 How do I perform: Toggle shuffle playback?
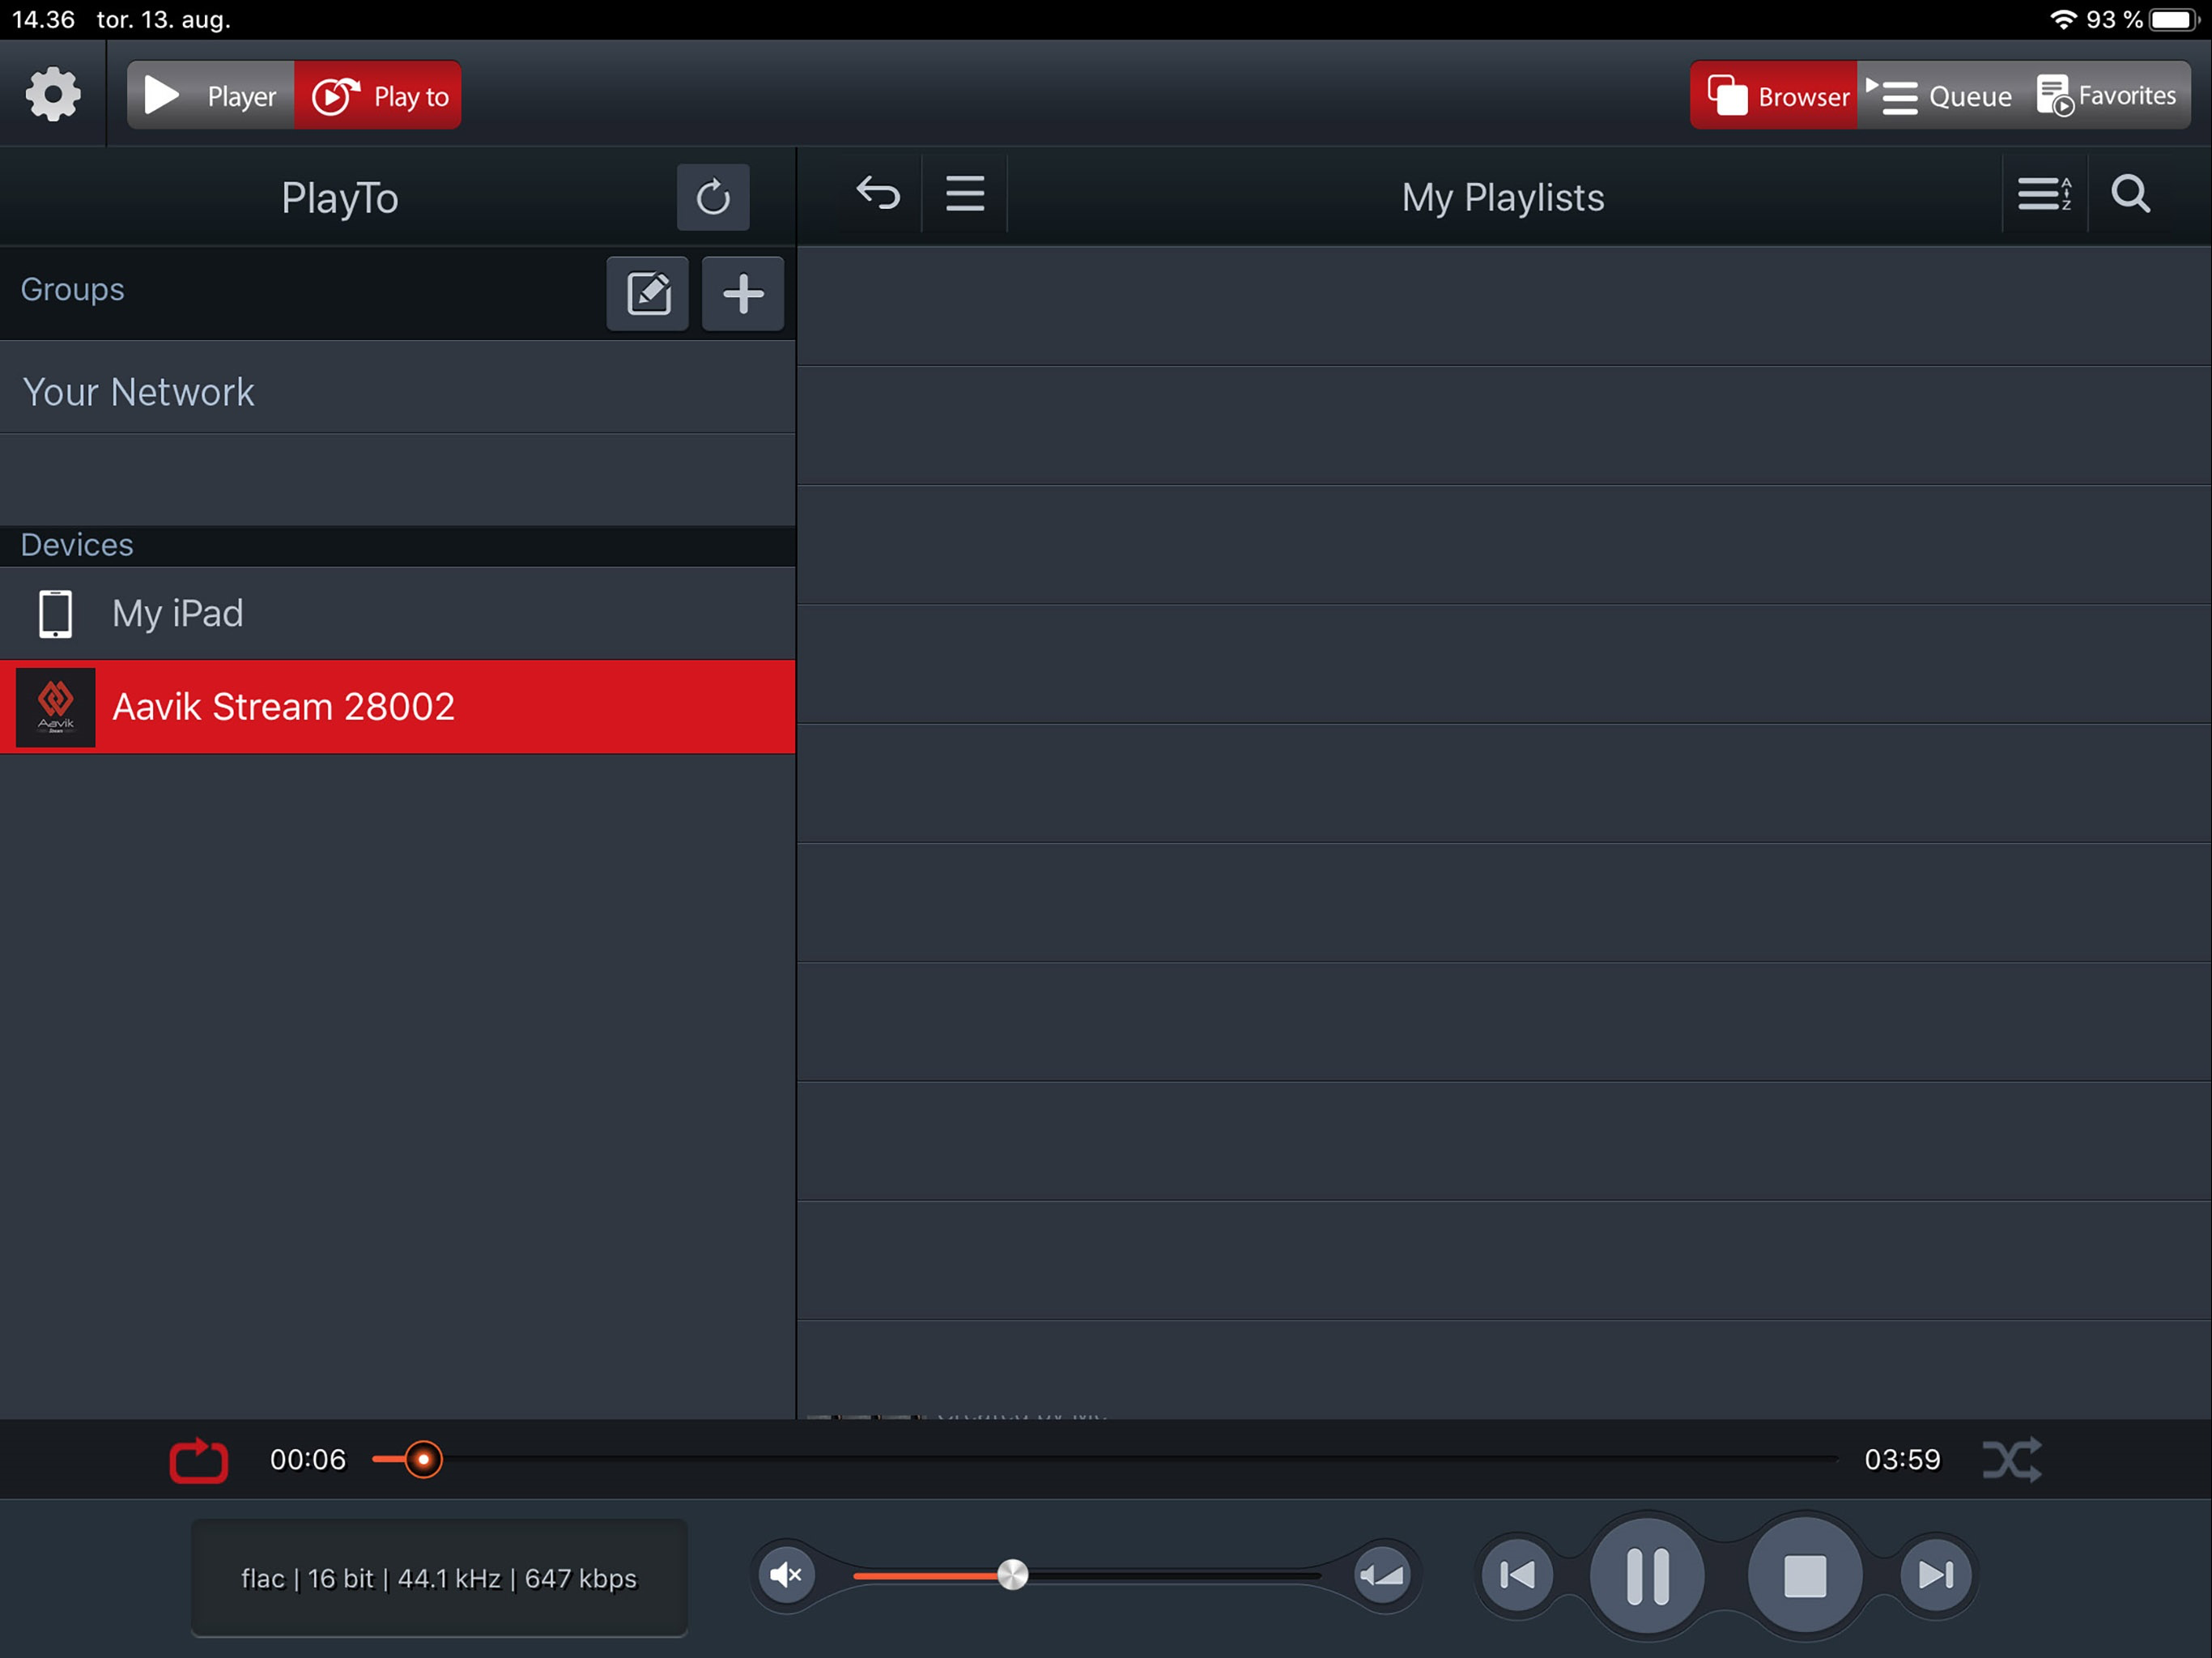coord(2012,1460)
